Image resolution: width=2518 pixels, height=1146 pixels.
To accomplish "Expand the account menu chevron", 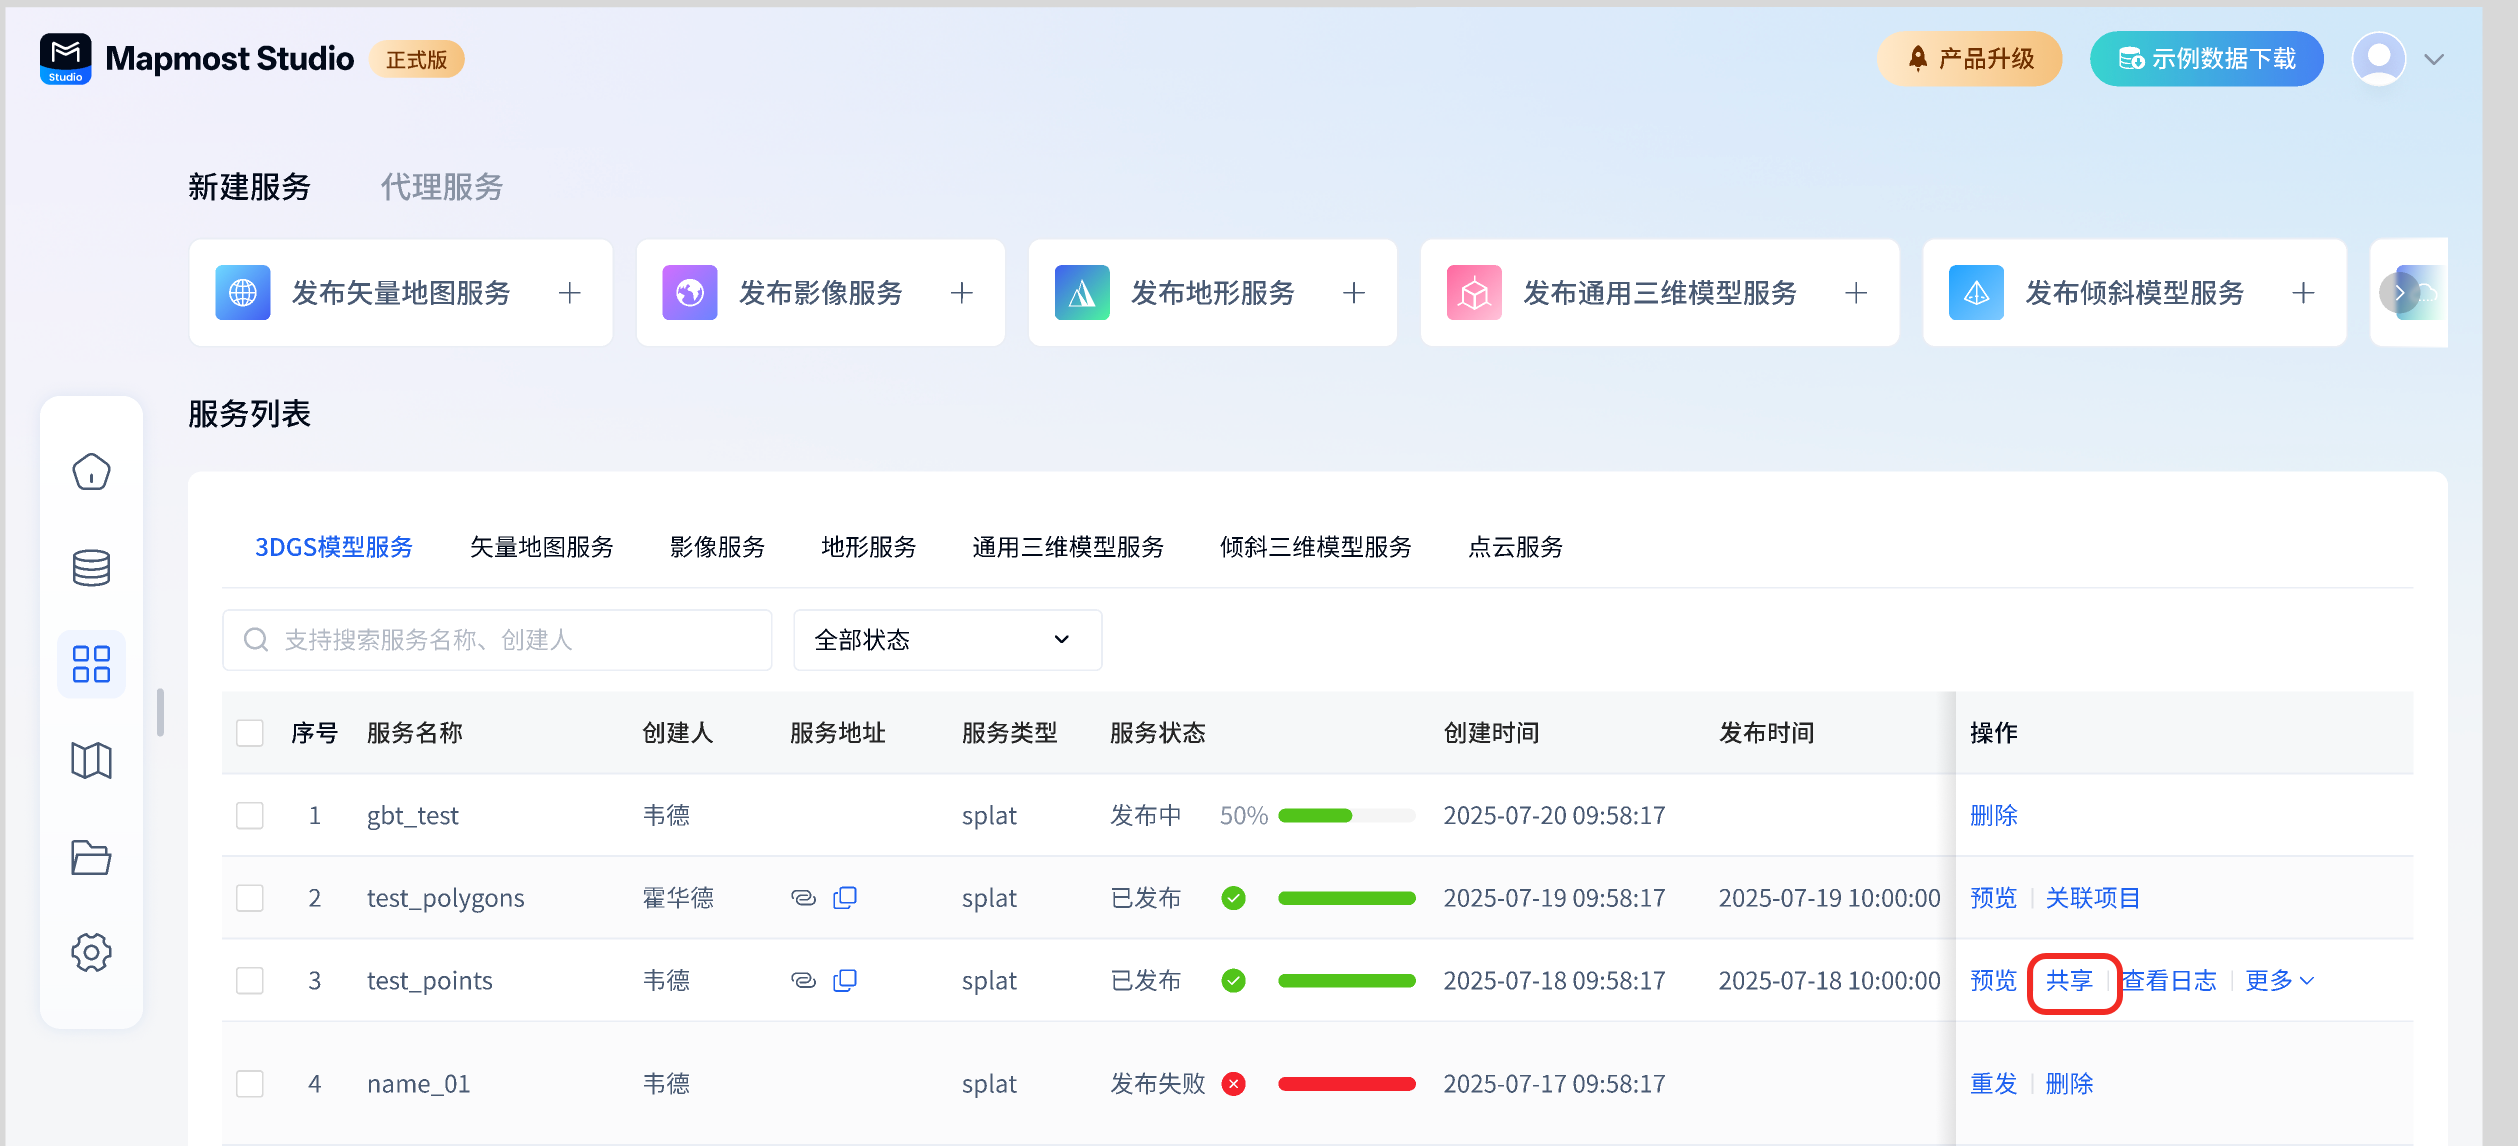I will click(2434, 59).
